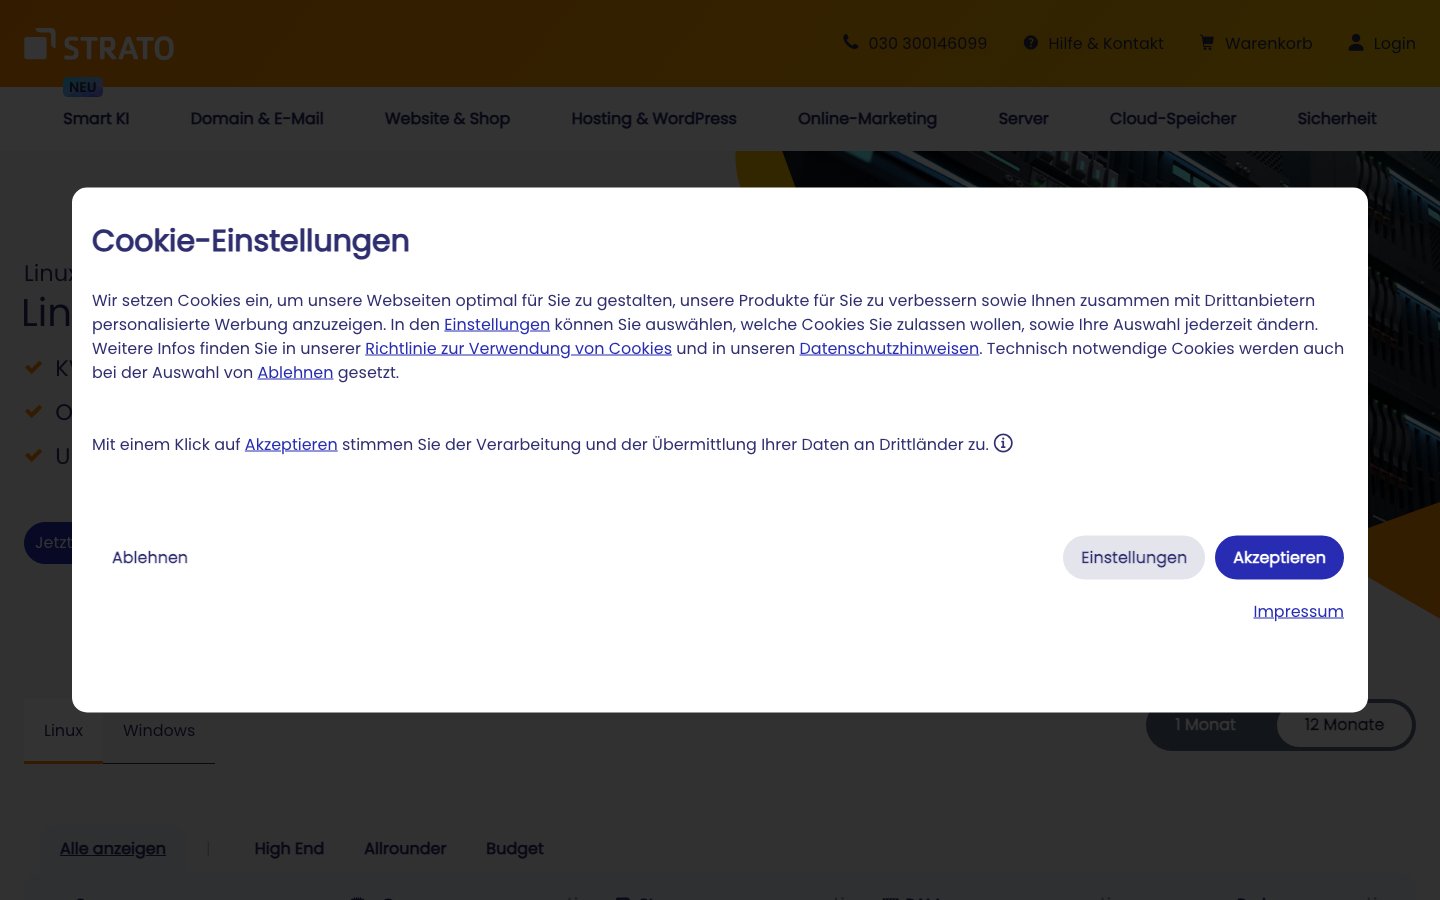
Task: Click the info icon after Drittländer zu
Action: click(x=1003, y=443)
